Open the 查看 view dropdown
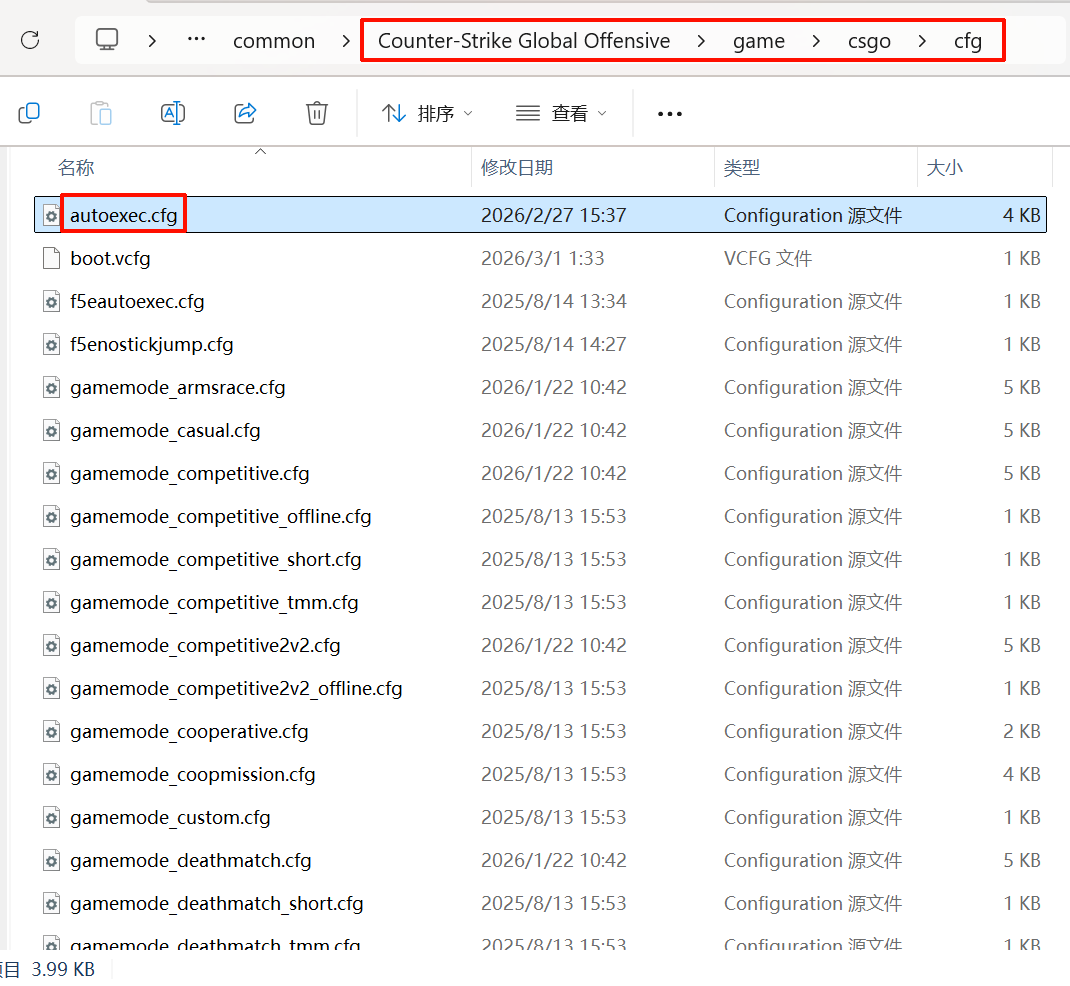The width and height of the screenshot is (1070, 986). point(561,113)
